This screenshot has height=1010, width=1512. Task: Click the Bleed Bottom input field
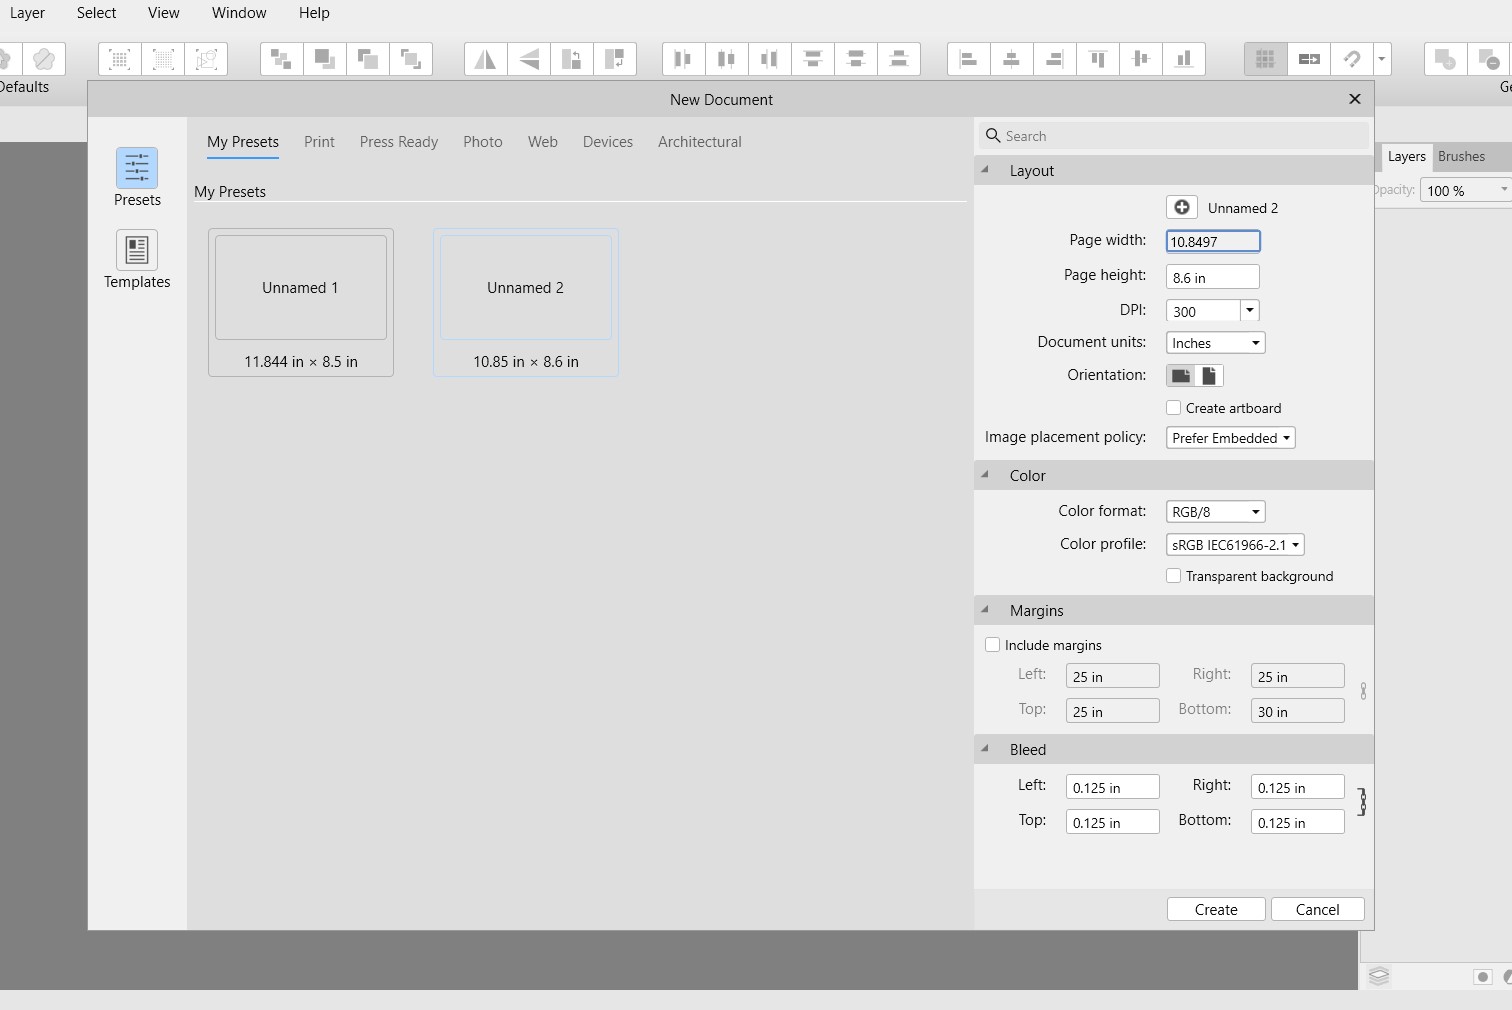tap(1298, 822)
